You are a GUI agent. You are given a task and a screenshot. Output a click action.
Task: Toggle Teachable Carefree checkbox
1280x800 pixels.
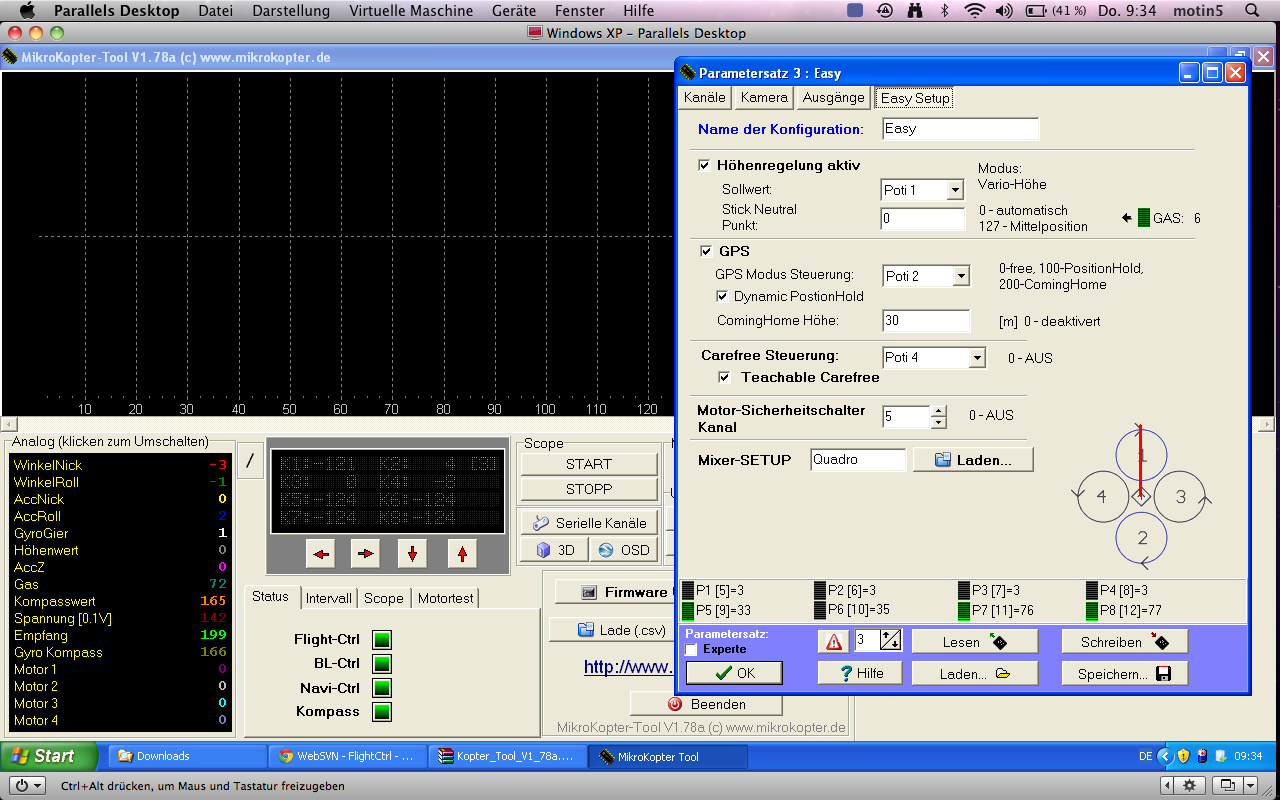click(725, 377)
